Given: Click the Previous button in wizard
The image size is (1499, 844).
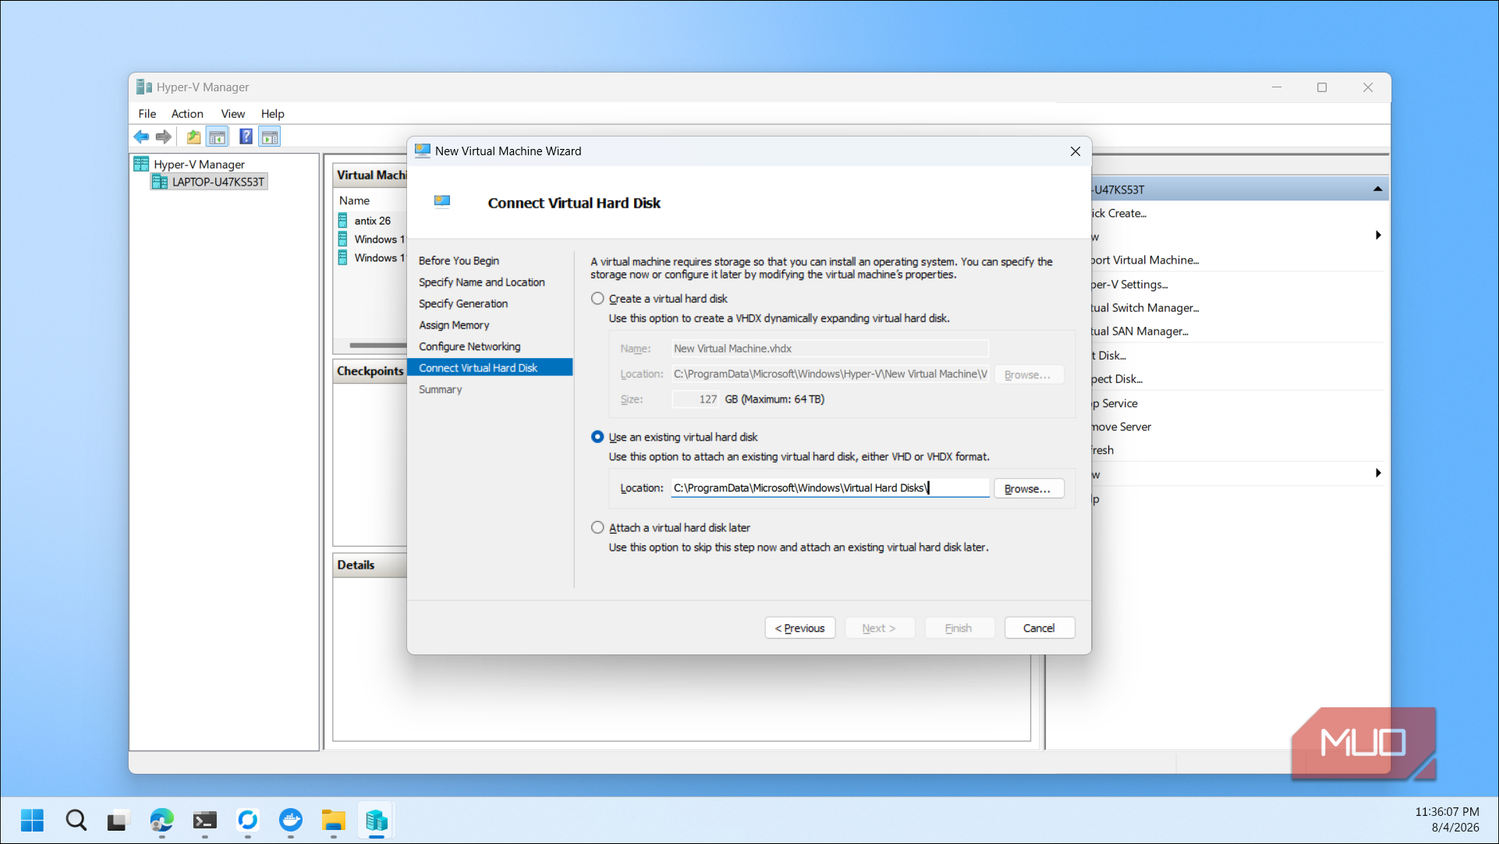Looking at the screenshot, I should (800, 628).
